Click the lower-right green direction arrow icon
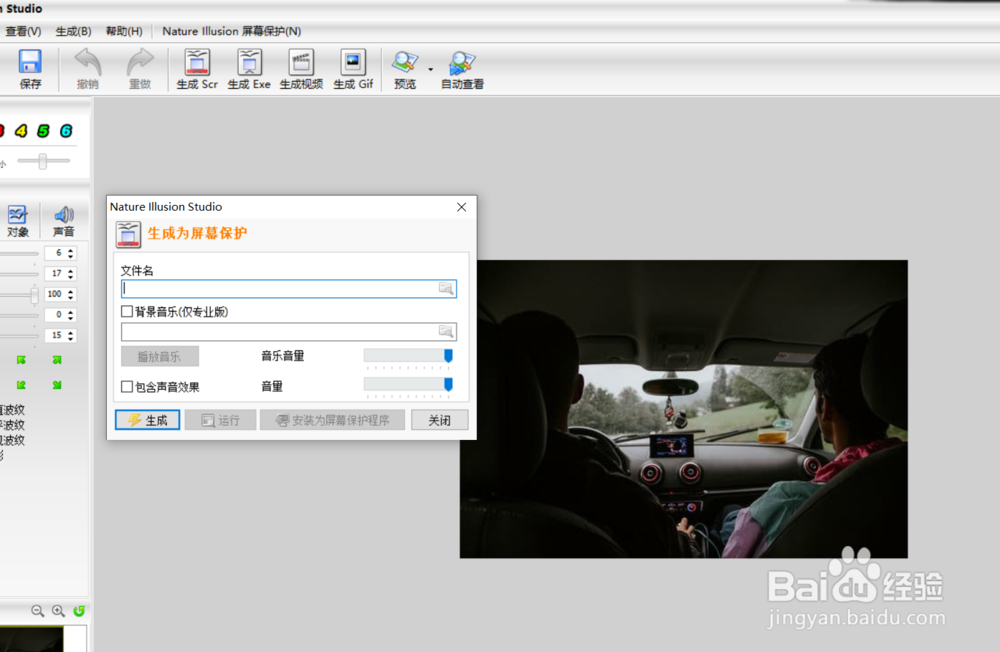Image resolution: width=1000 pixels, height=652 pixels. coord(57,385)
